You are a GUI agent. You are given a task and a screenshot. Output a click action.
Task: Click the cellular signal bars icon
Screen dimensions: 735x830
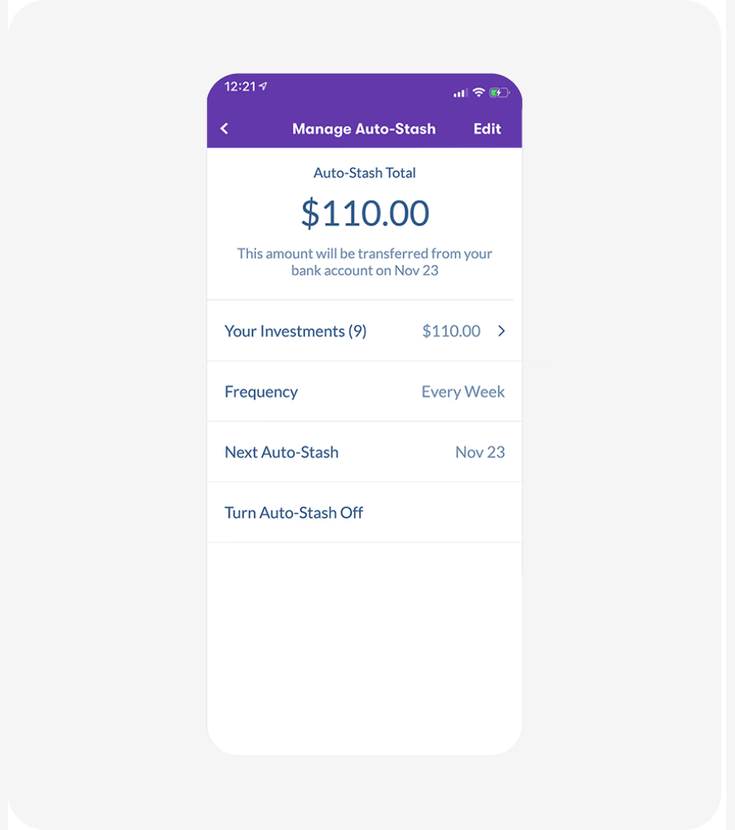460,93
